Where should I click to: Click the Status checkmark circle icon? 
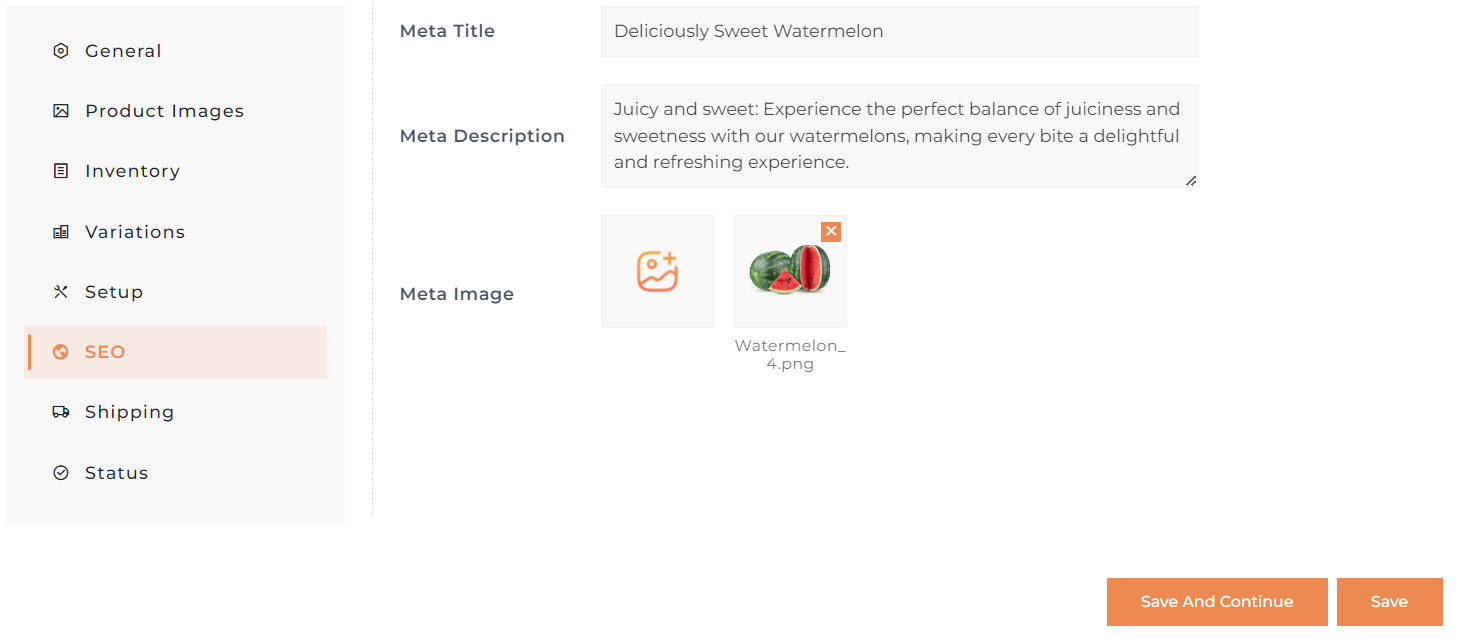pyautogui.click(x=61, y=473)
